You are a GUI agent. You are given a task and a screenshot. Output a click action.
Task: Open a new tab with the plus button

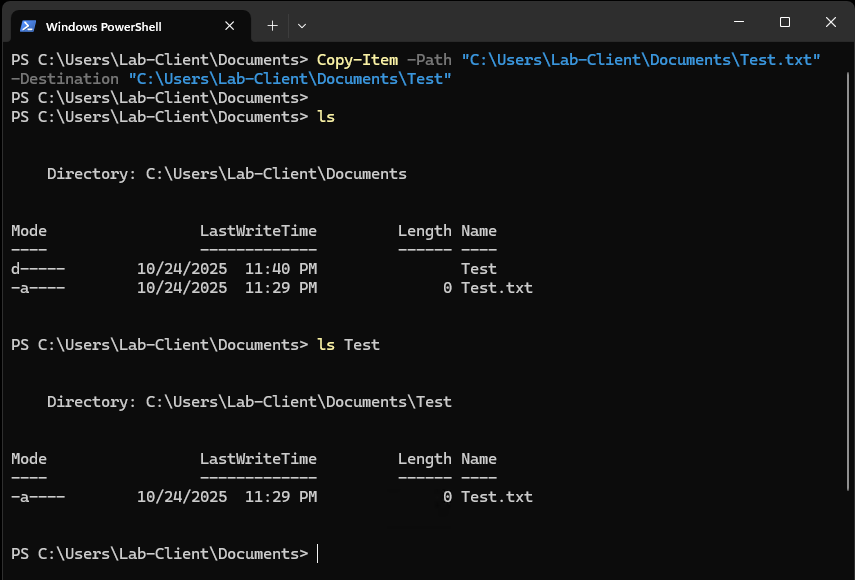272,25
